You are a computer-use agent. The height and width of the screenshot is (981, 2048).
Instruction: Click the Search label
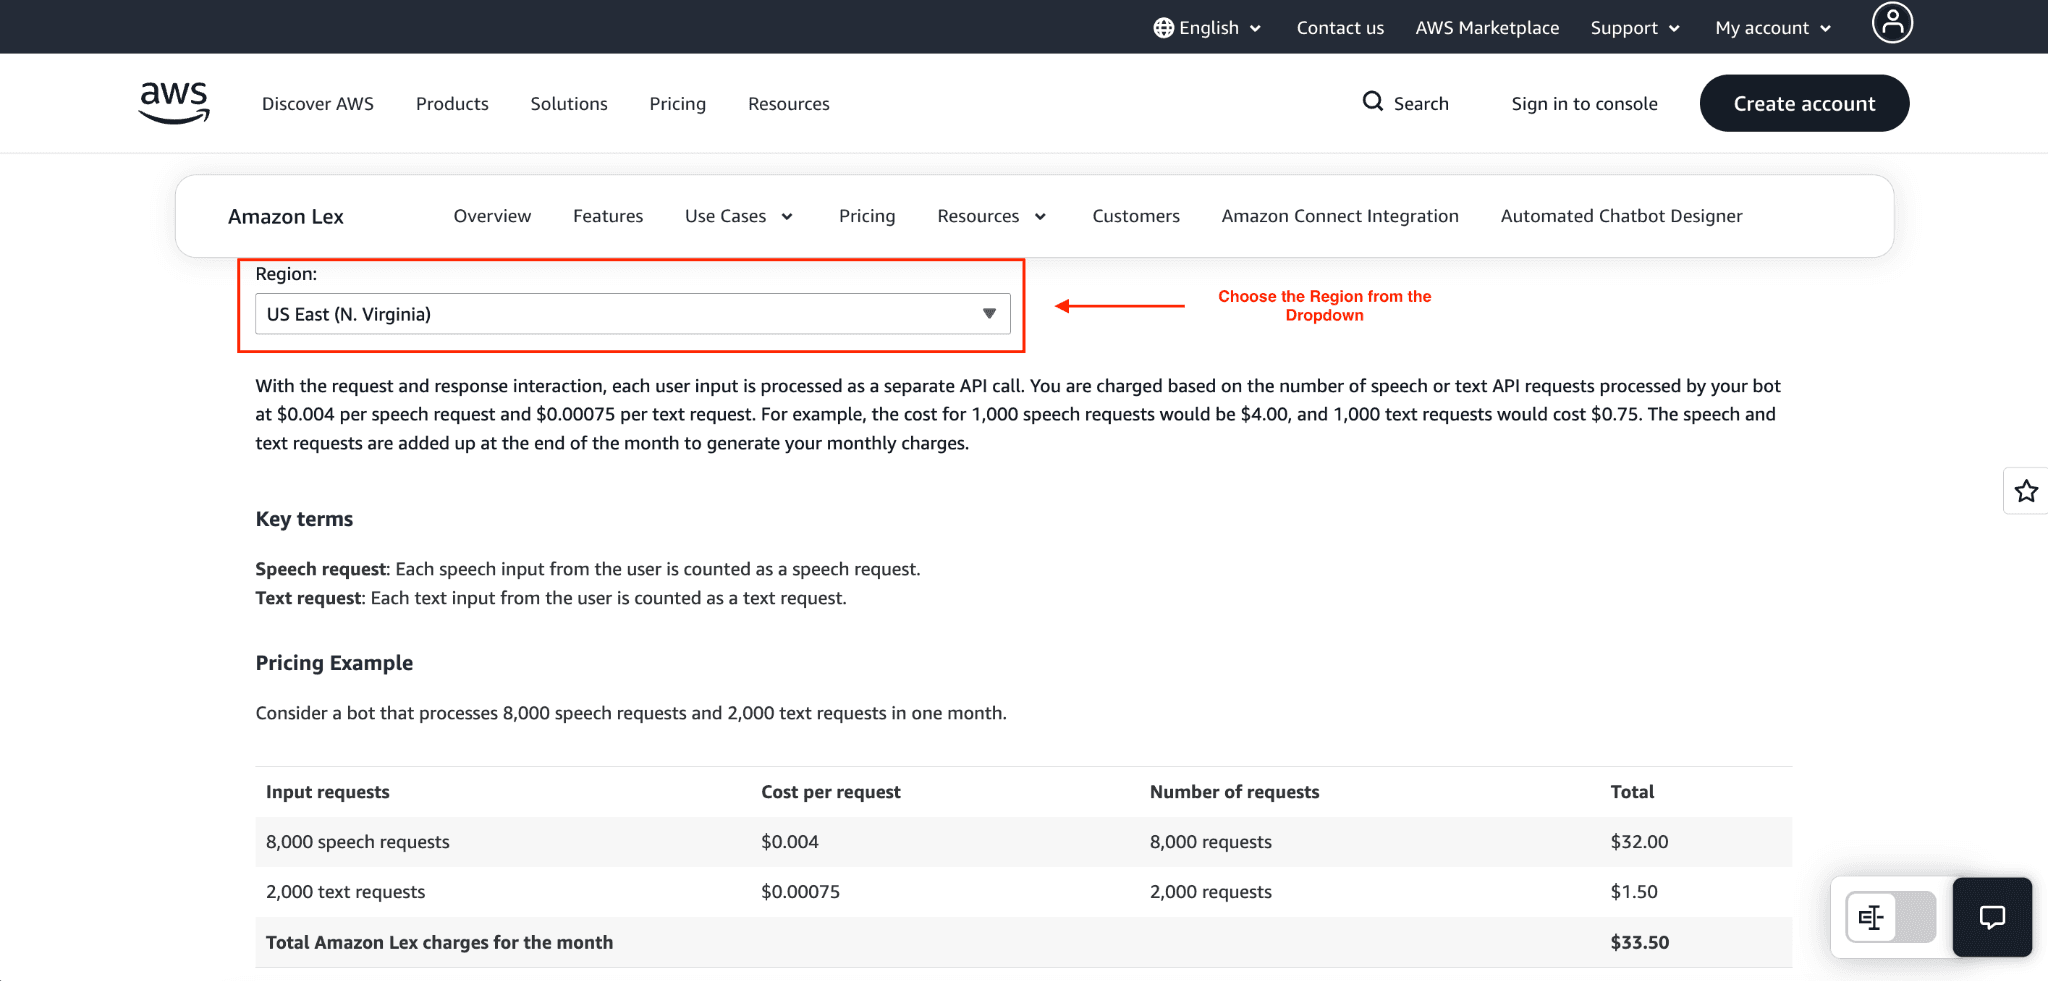coord(1421,104)
